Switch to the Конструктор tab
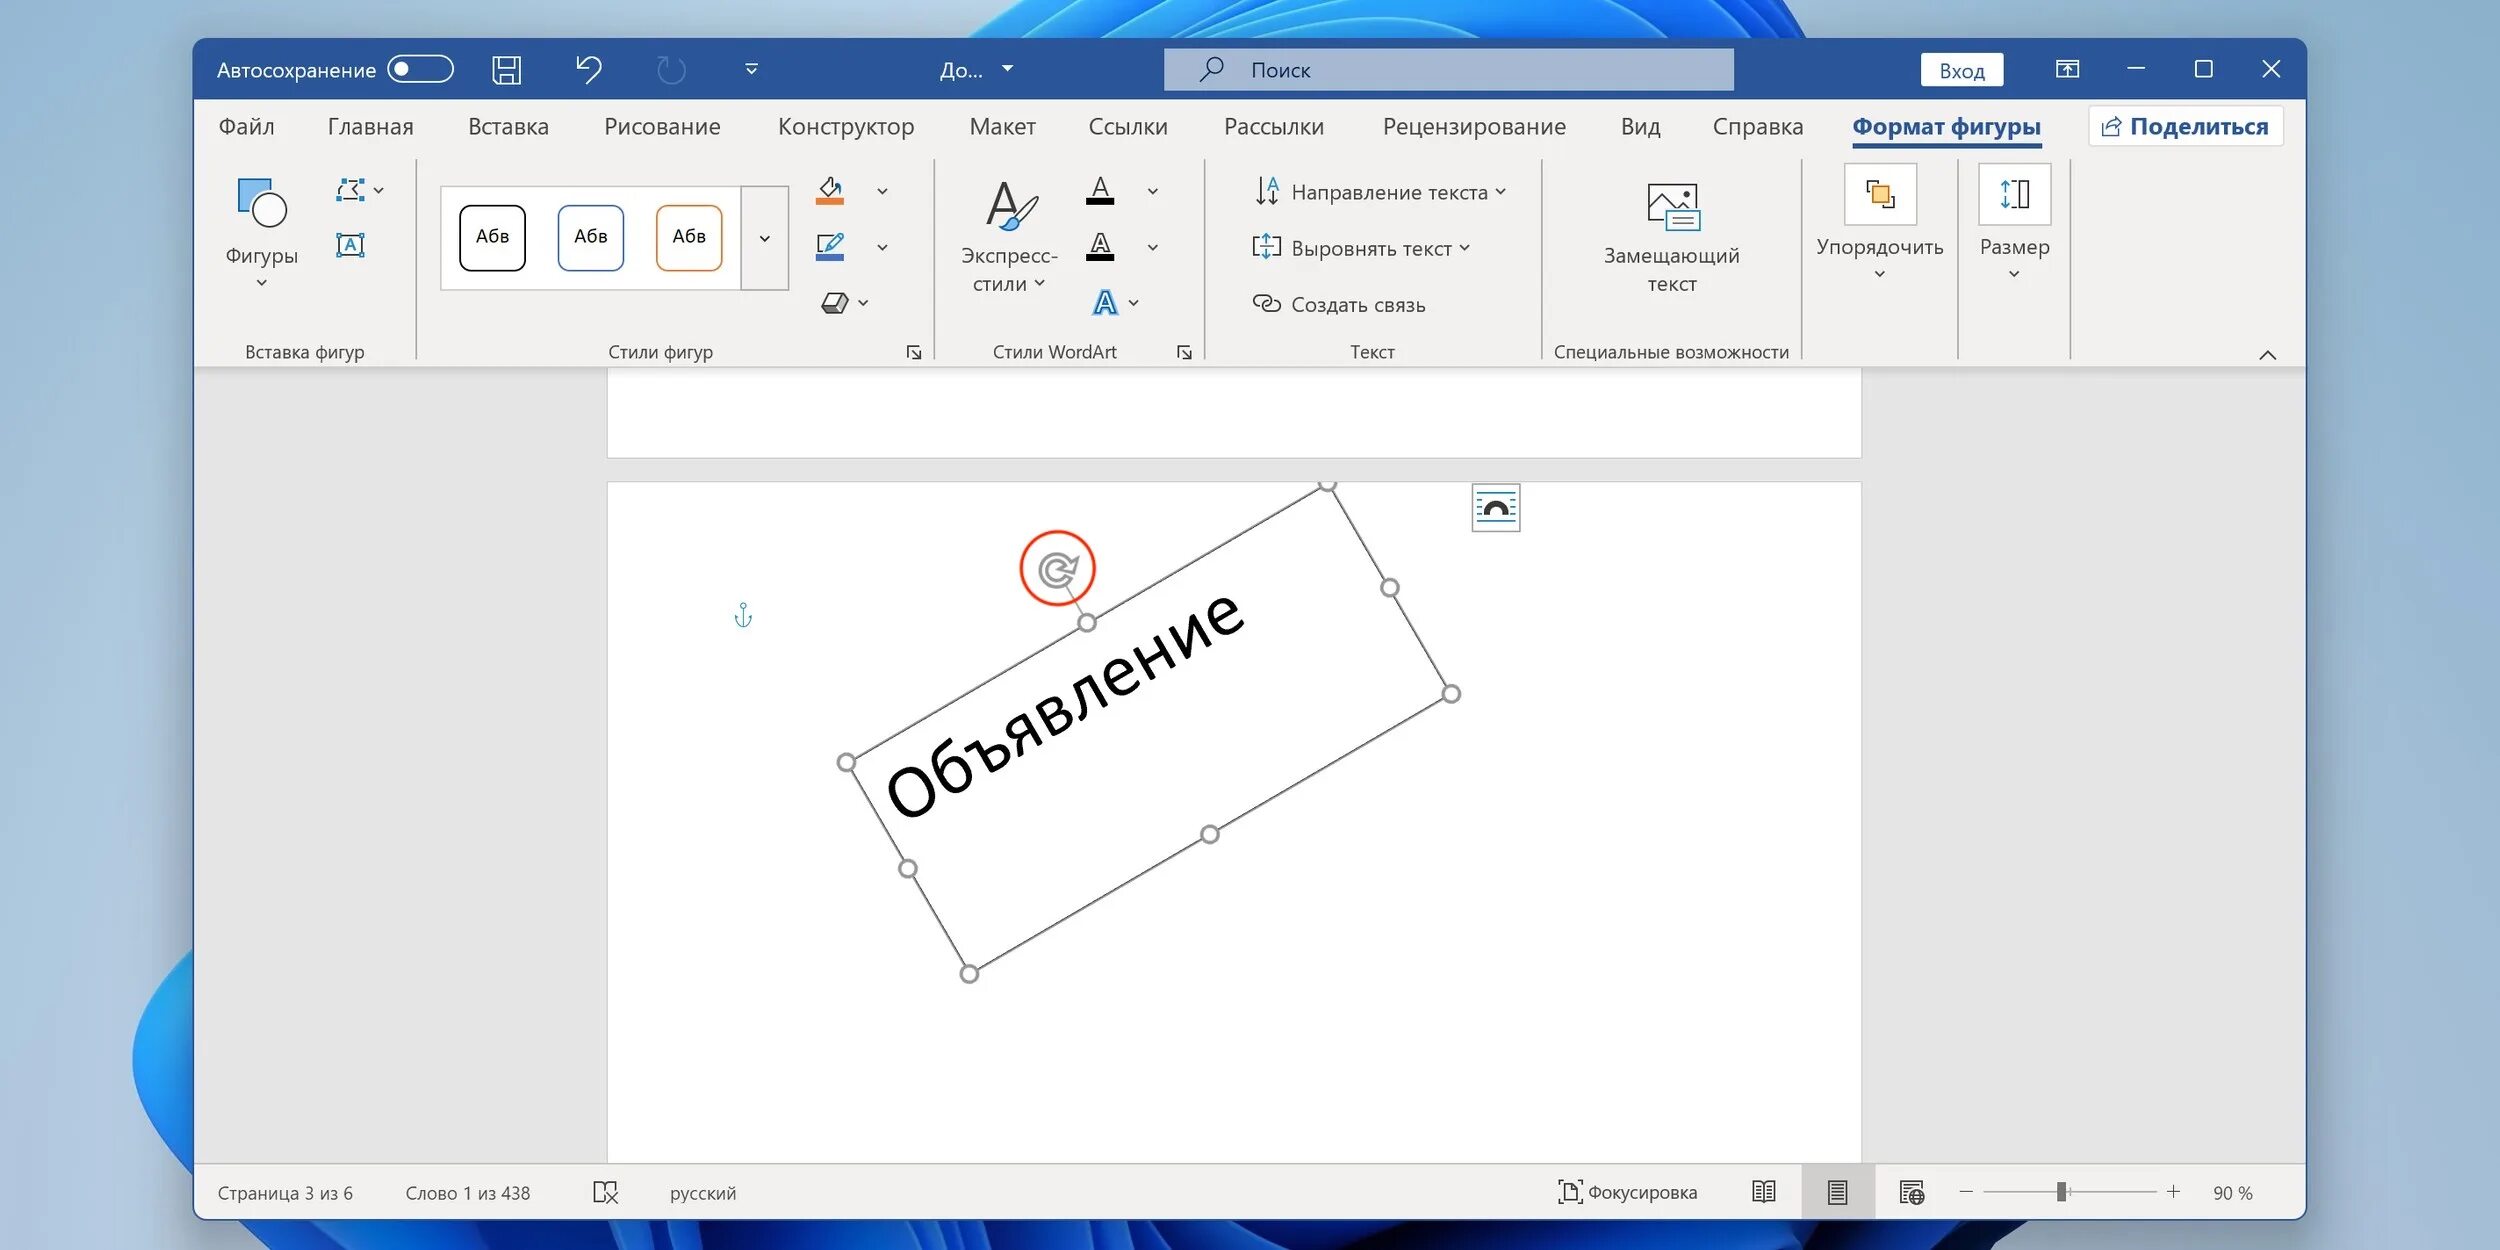Viewport: 2500px width, 1250px height. tap(846, 126)
